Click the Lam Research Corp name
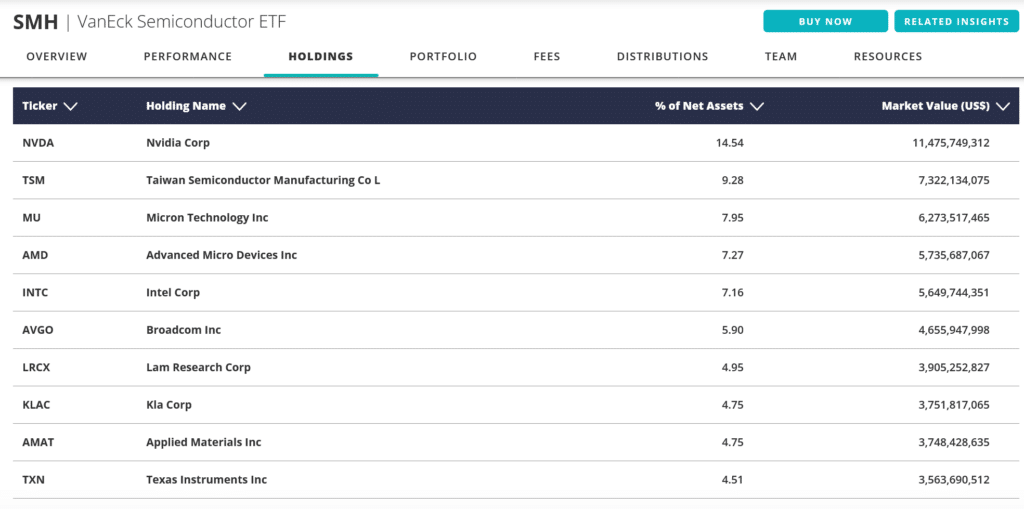The height and width of the screenshot is (509, 1024). point(199,367)
